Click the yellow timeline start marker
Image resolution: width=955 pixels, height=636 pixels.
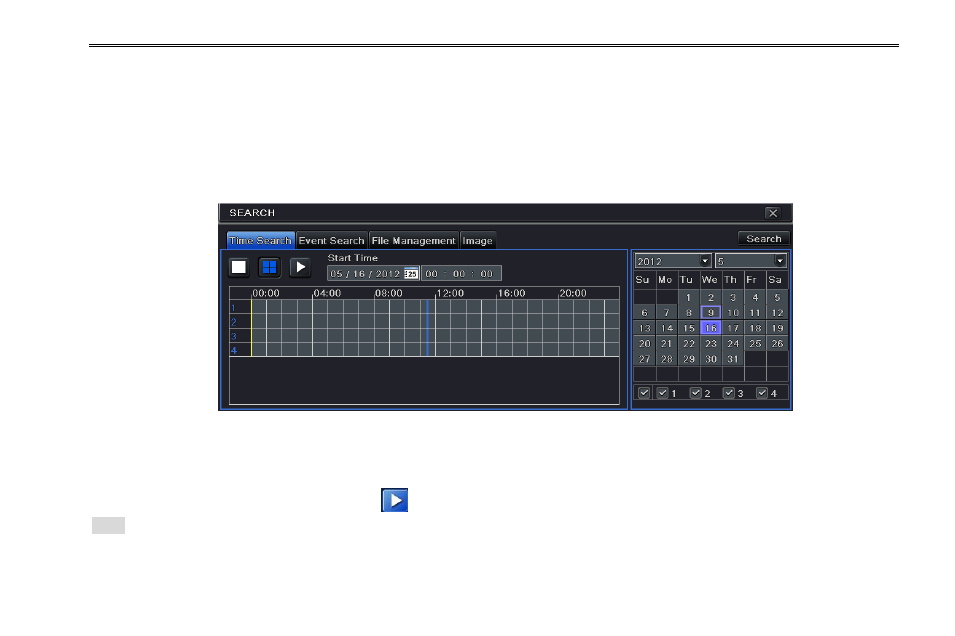pyautogui.click(x=252, y=328)
